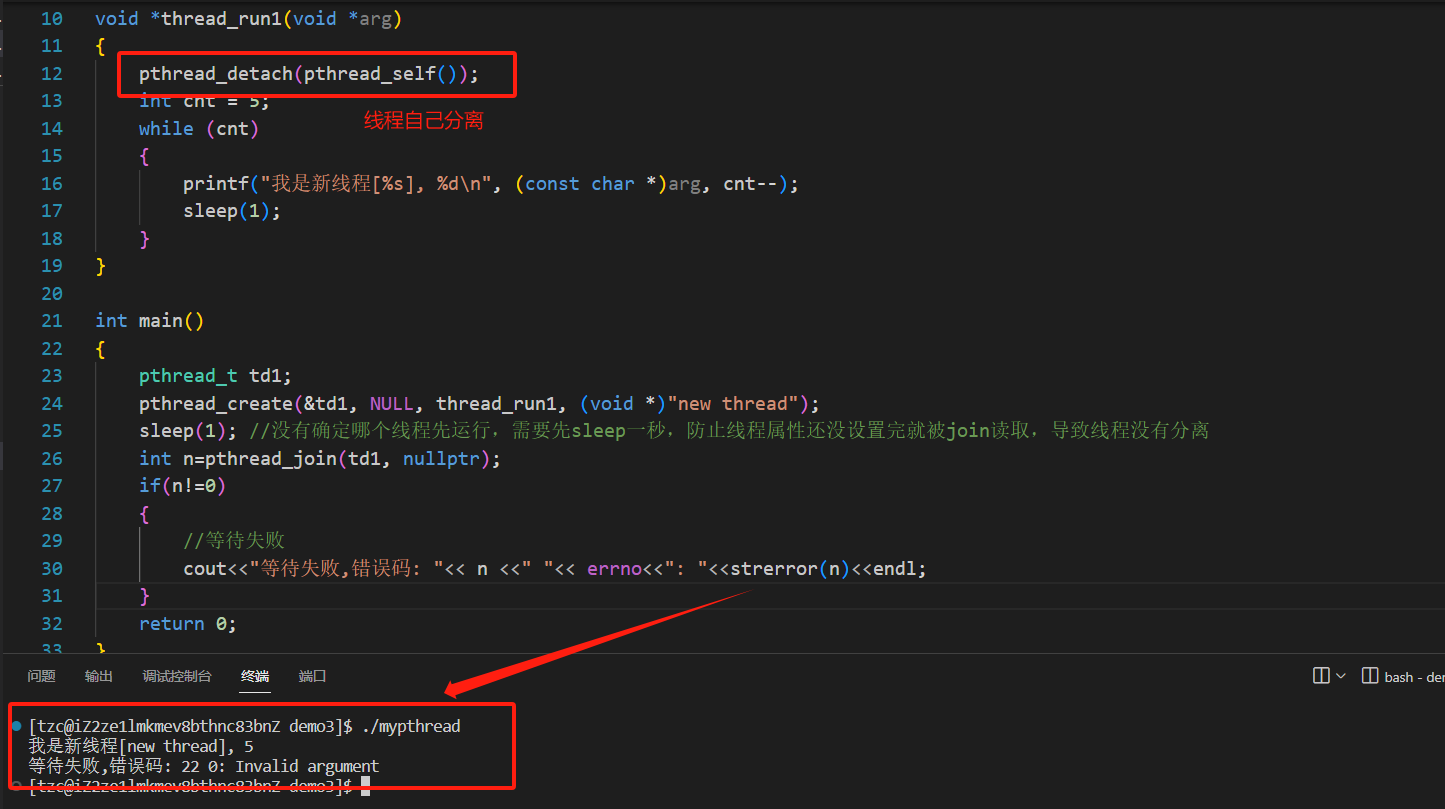Viewport: 1445px width, 809px height.
Task: Click pthread_join on line 26
Action: tap(271, 458)
